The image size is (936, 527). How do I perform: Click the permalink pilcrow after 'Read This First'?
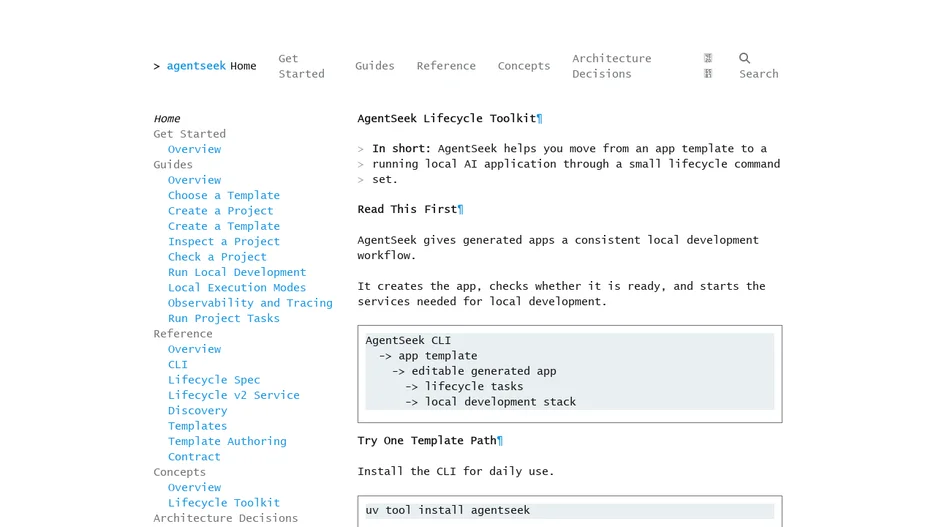(x=461, y=209)
